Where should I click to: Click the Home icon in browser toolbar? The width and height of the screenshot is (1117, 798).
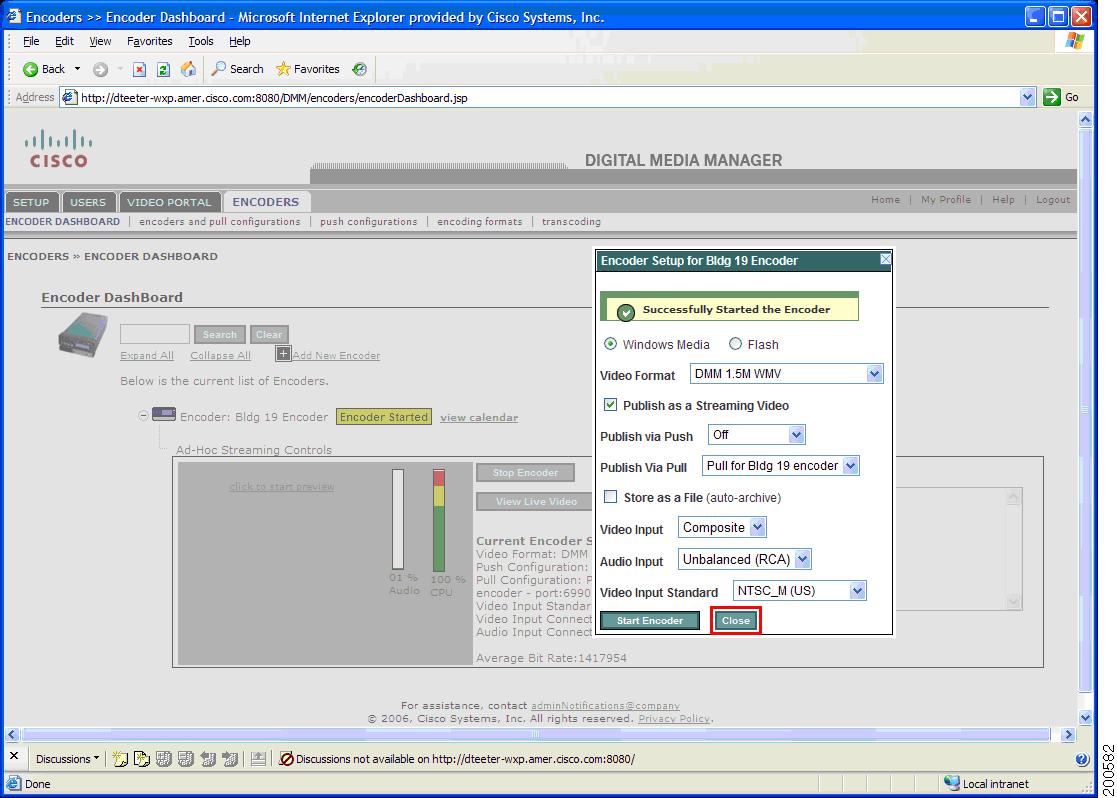pos(187,68)
